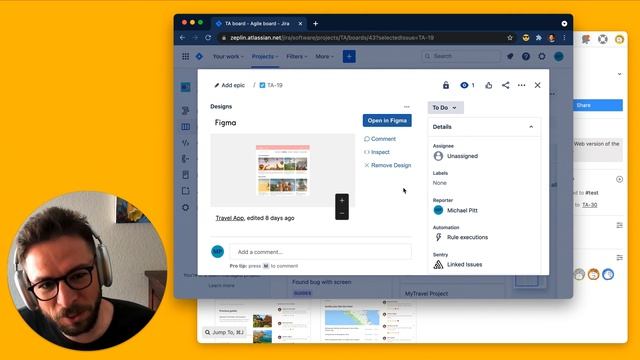Focus the Jira Search field
The image size is (640, 360).
(461, 56)
